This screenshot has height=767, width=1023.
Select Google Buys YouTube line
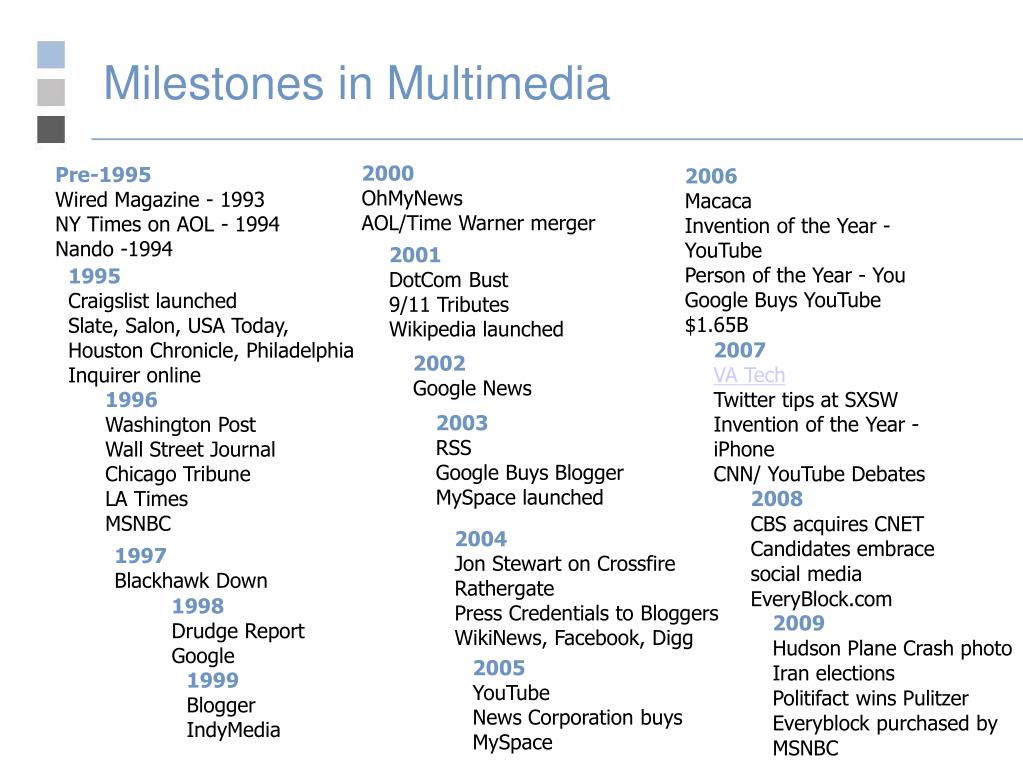click(x=783, y=300)
